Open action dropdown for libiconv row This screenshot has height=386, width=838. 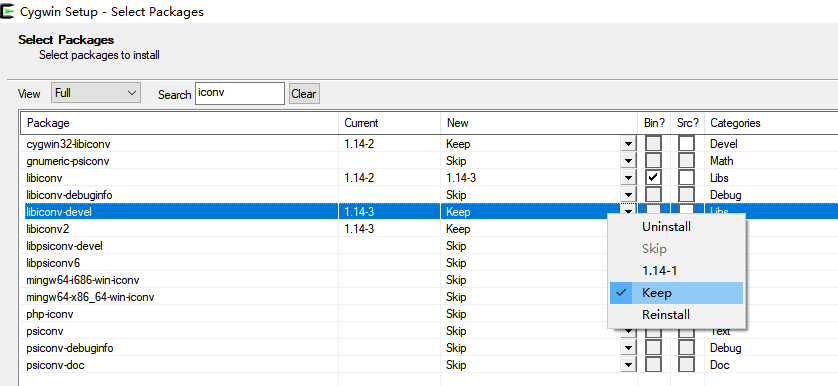628,178
